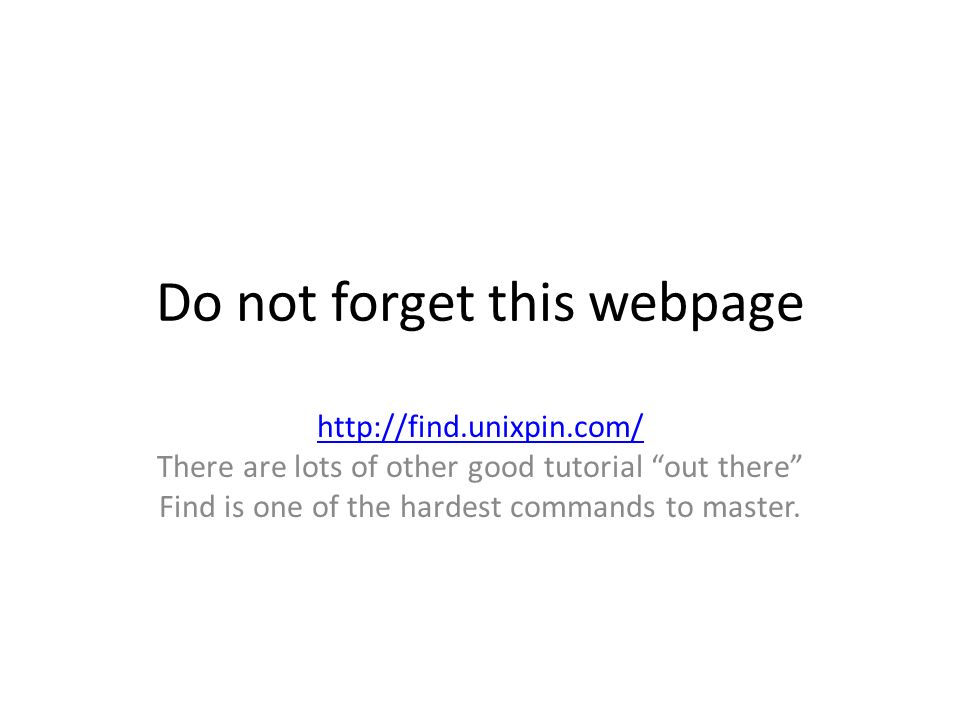Click the word 'hardest' in the last line
The image size is (960, 720).
click(451, 508)
